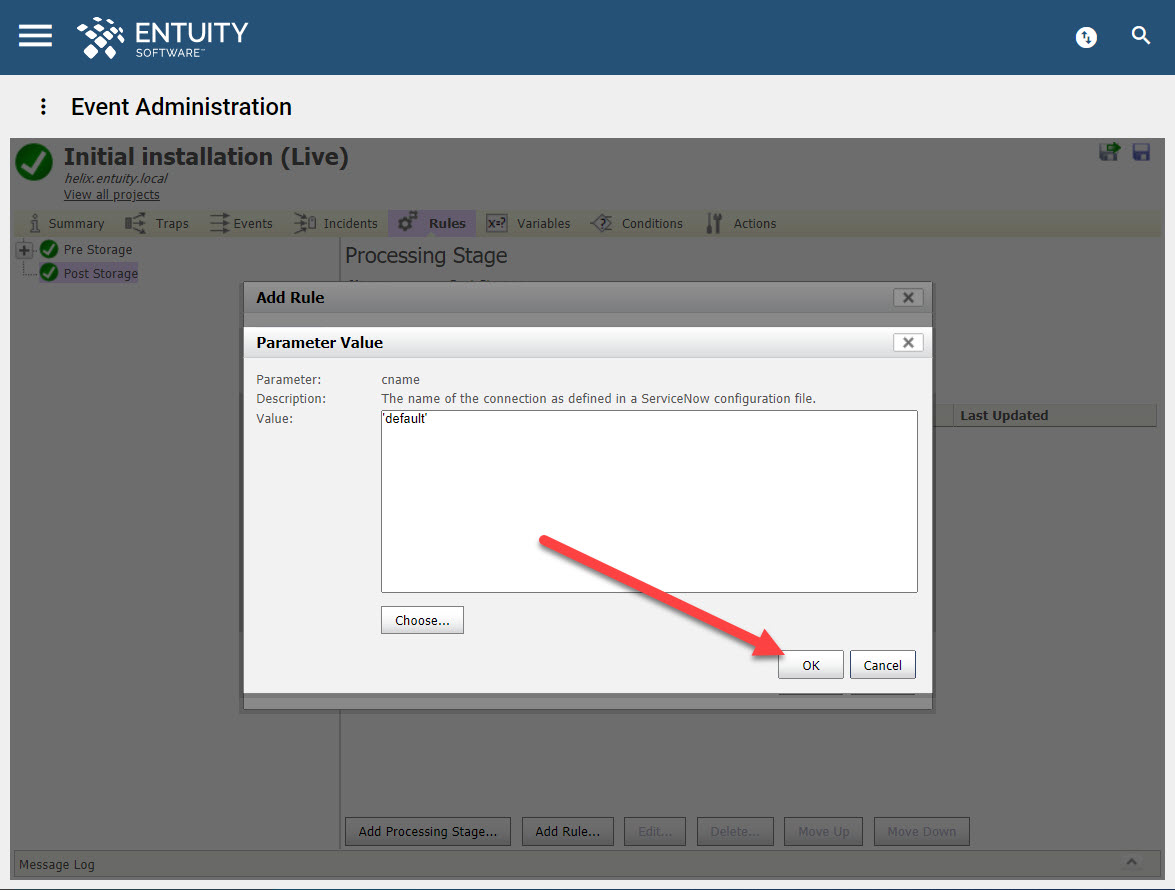
Task: Switch to the Summary tab
Action: coord(66,223)
